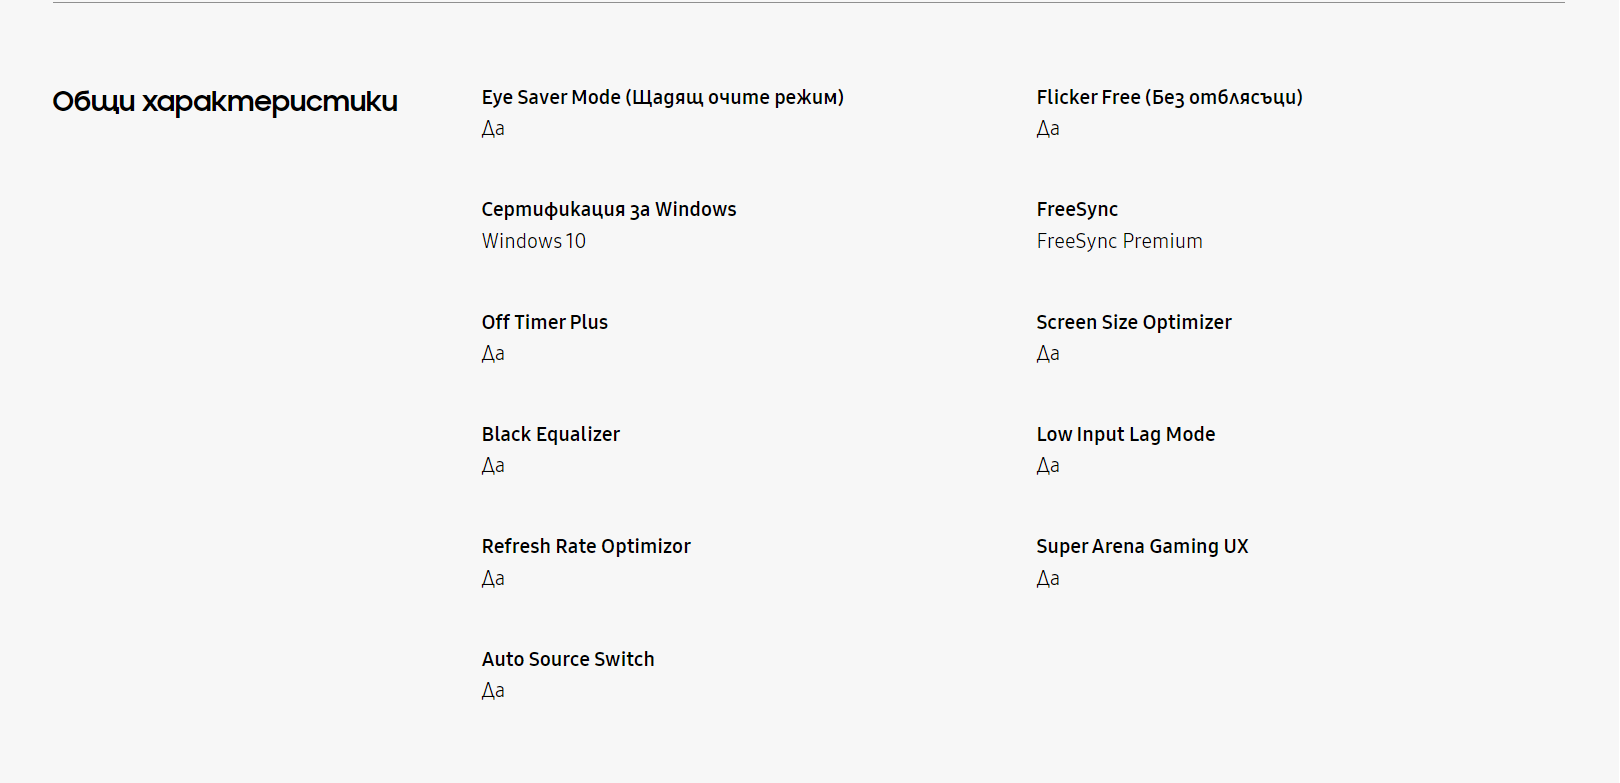Click the Windows 10 value text
Screen dimensions: 1620x783
tap(534, 241)
